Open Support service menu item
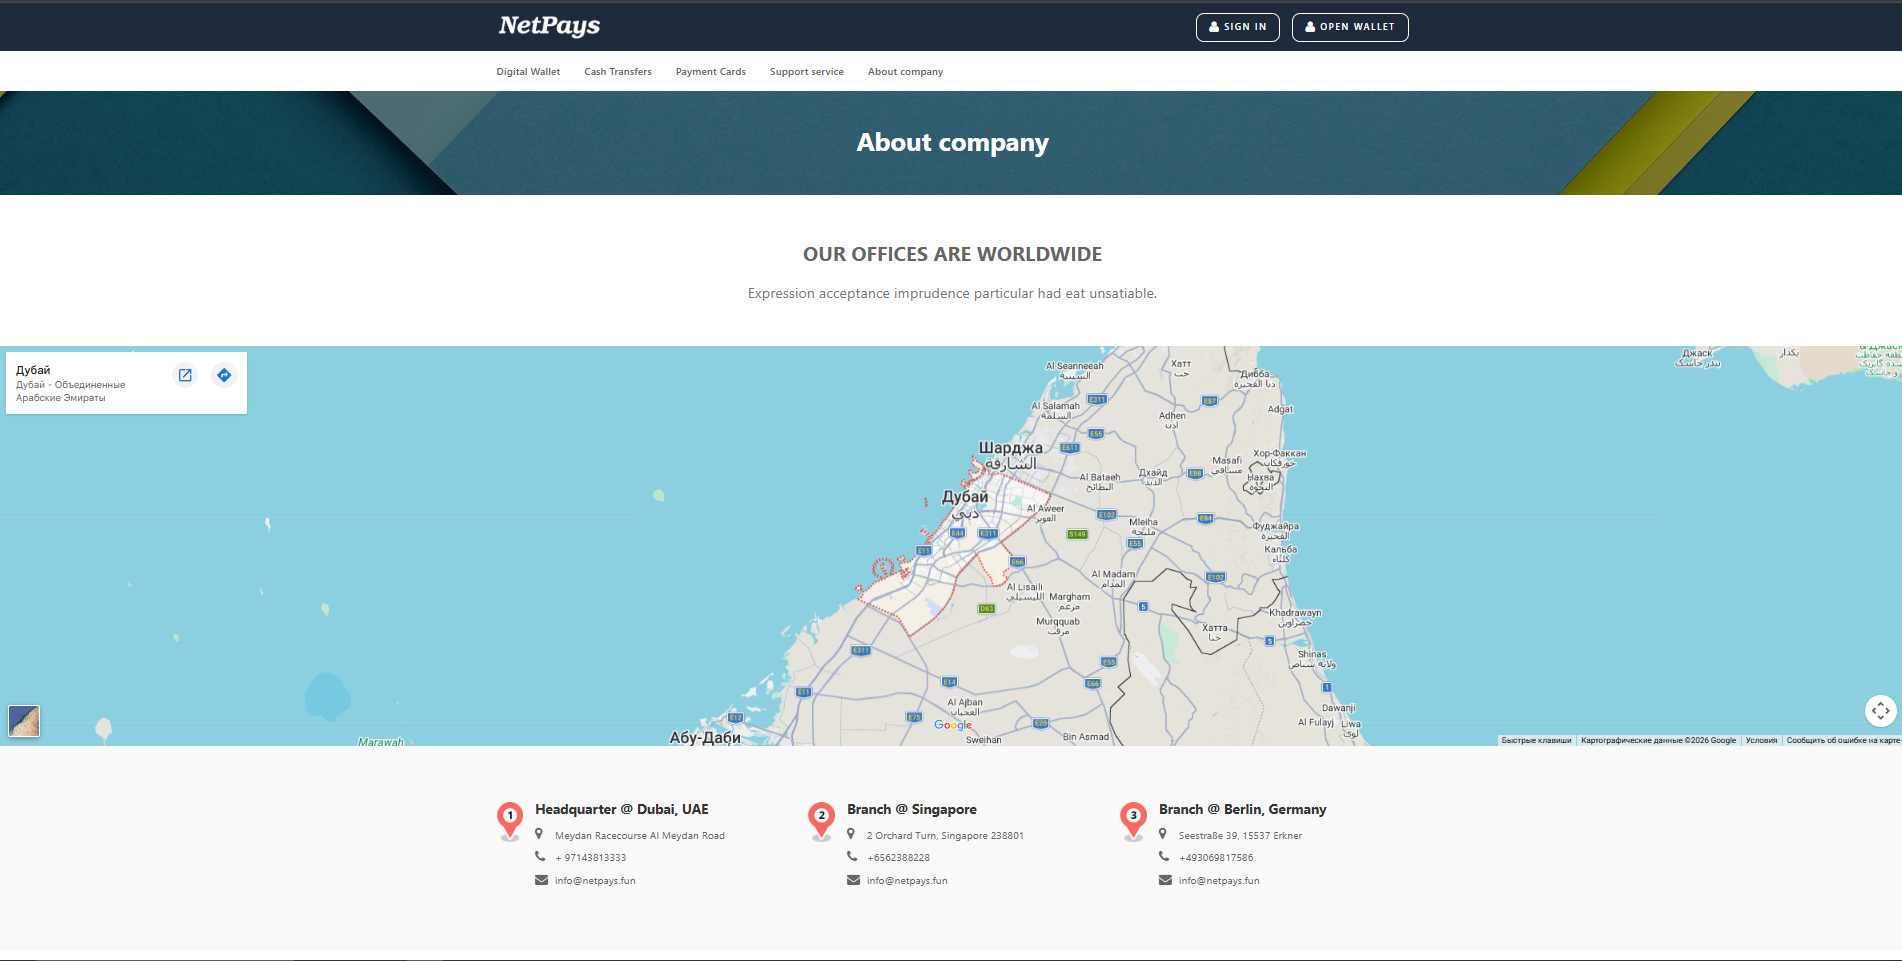Screen dimensions: 1902x961 (x=807, y=72)
